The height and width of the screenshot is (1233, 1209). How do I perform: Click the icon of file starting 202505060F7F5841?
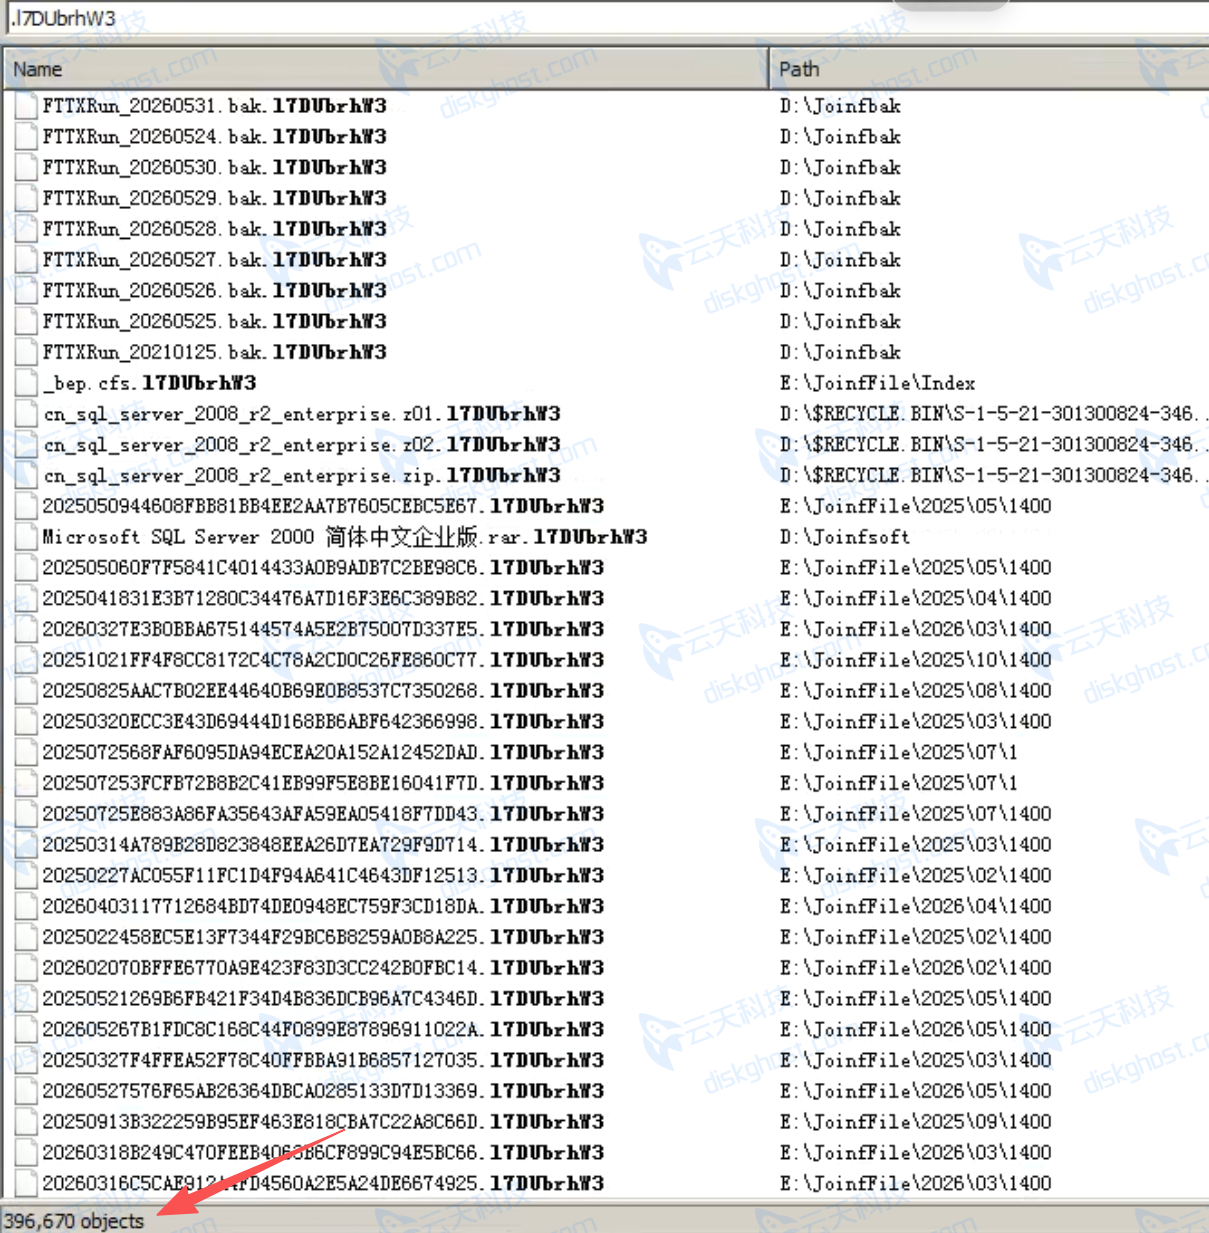27,568
